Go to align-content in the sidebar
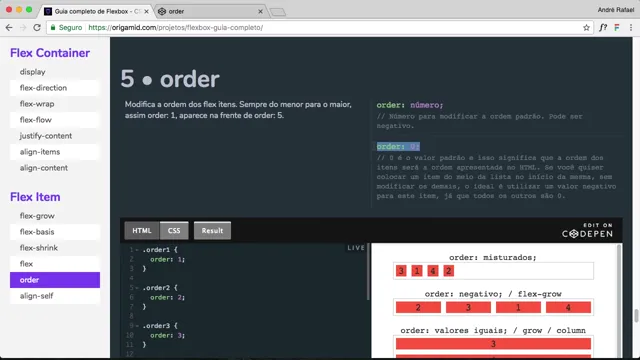This screenshot has height=360, width=640. click(55, 168)
